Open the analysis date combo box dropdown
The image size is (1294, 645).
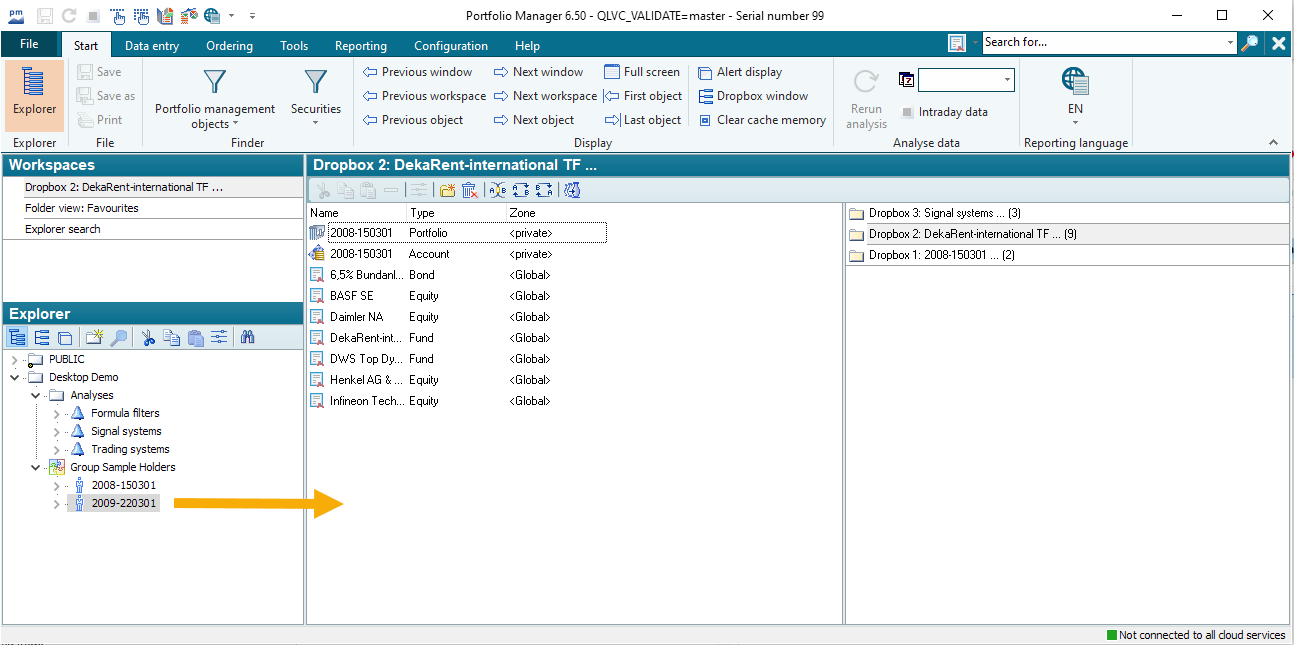tap(1007, 80)
